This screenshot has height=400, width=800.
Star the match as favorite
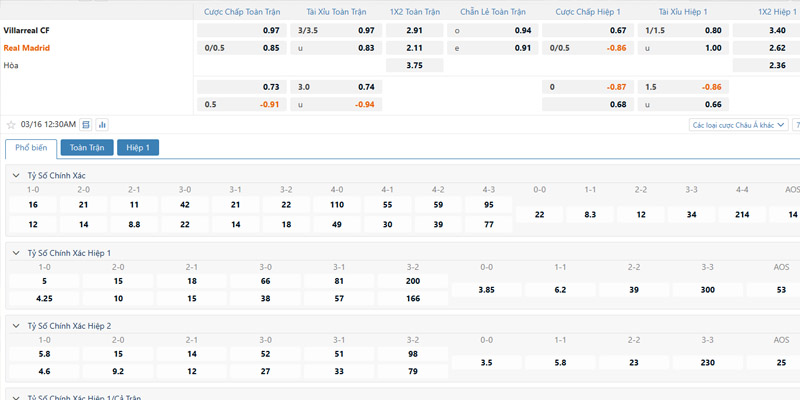11,125
